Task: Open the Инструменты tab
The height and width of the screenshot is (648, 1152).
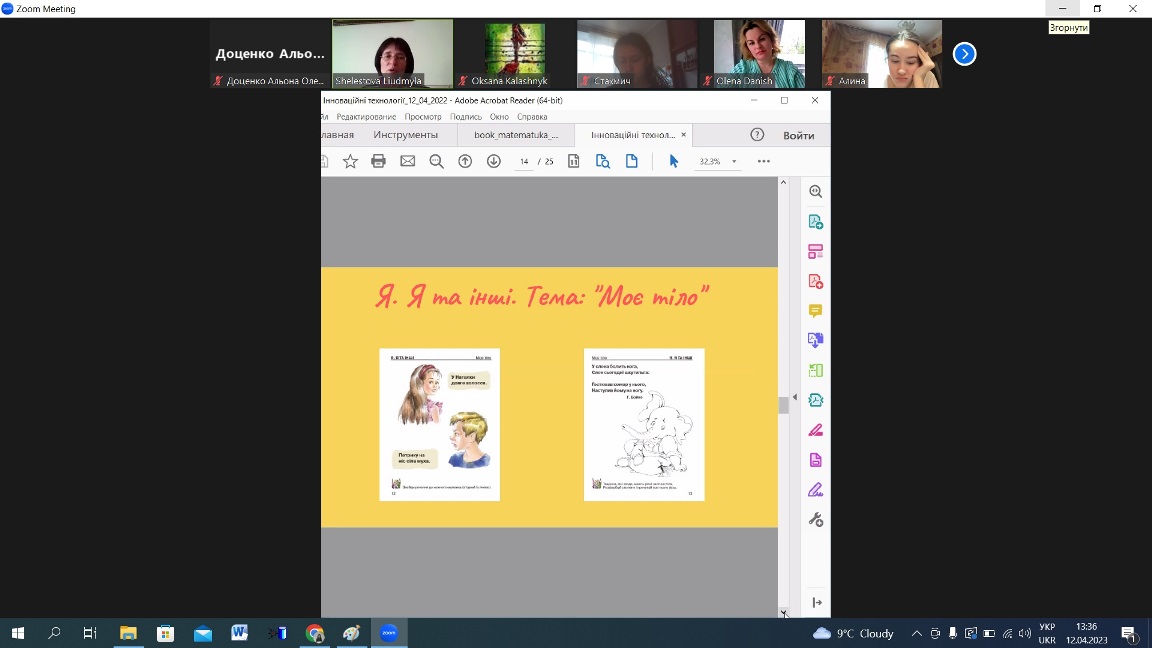Action: [x=405, y=135]
